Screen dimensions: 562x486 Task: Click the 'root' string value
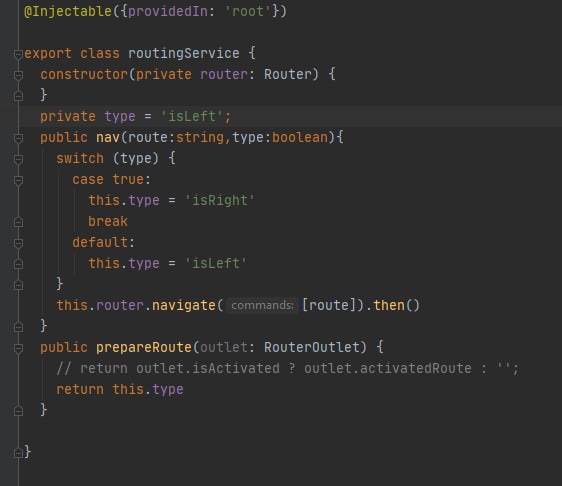click(x=247, y=11)
